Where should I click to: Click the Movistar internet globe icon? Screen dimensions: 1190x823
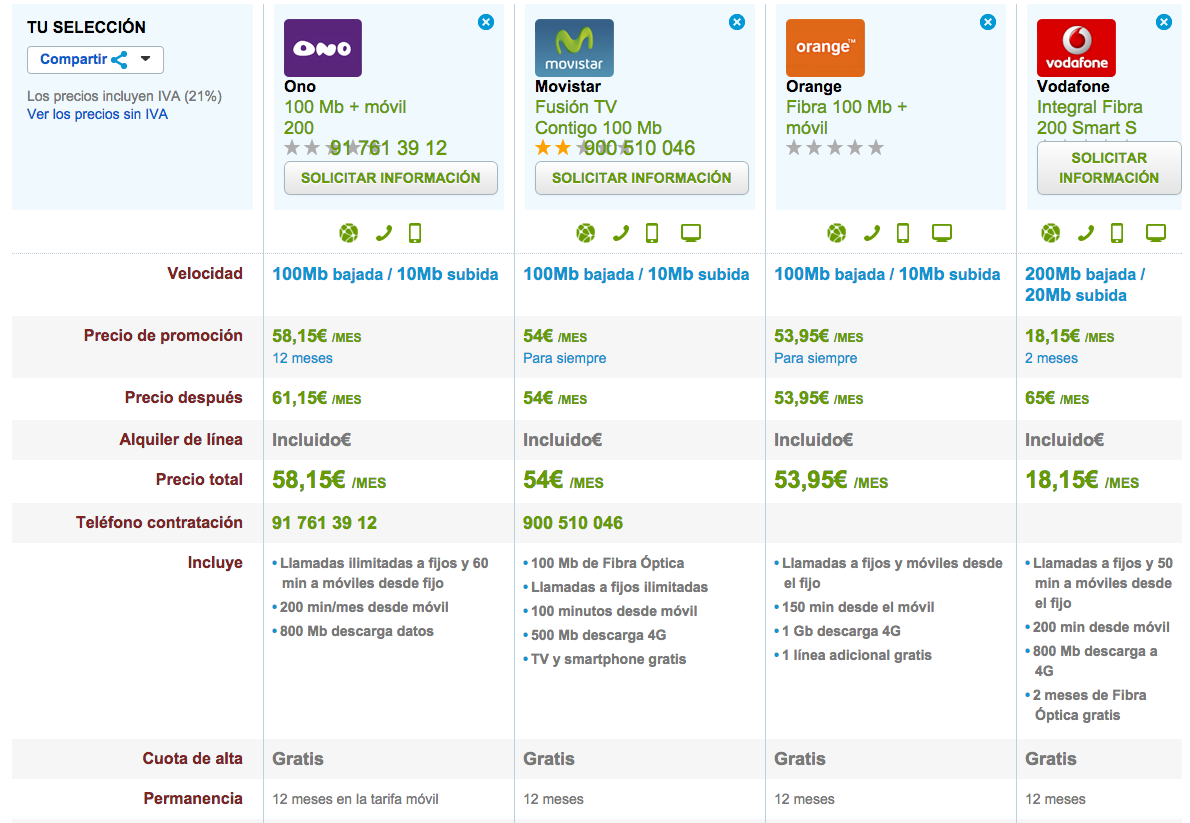[585, 233]
